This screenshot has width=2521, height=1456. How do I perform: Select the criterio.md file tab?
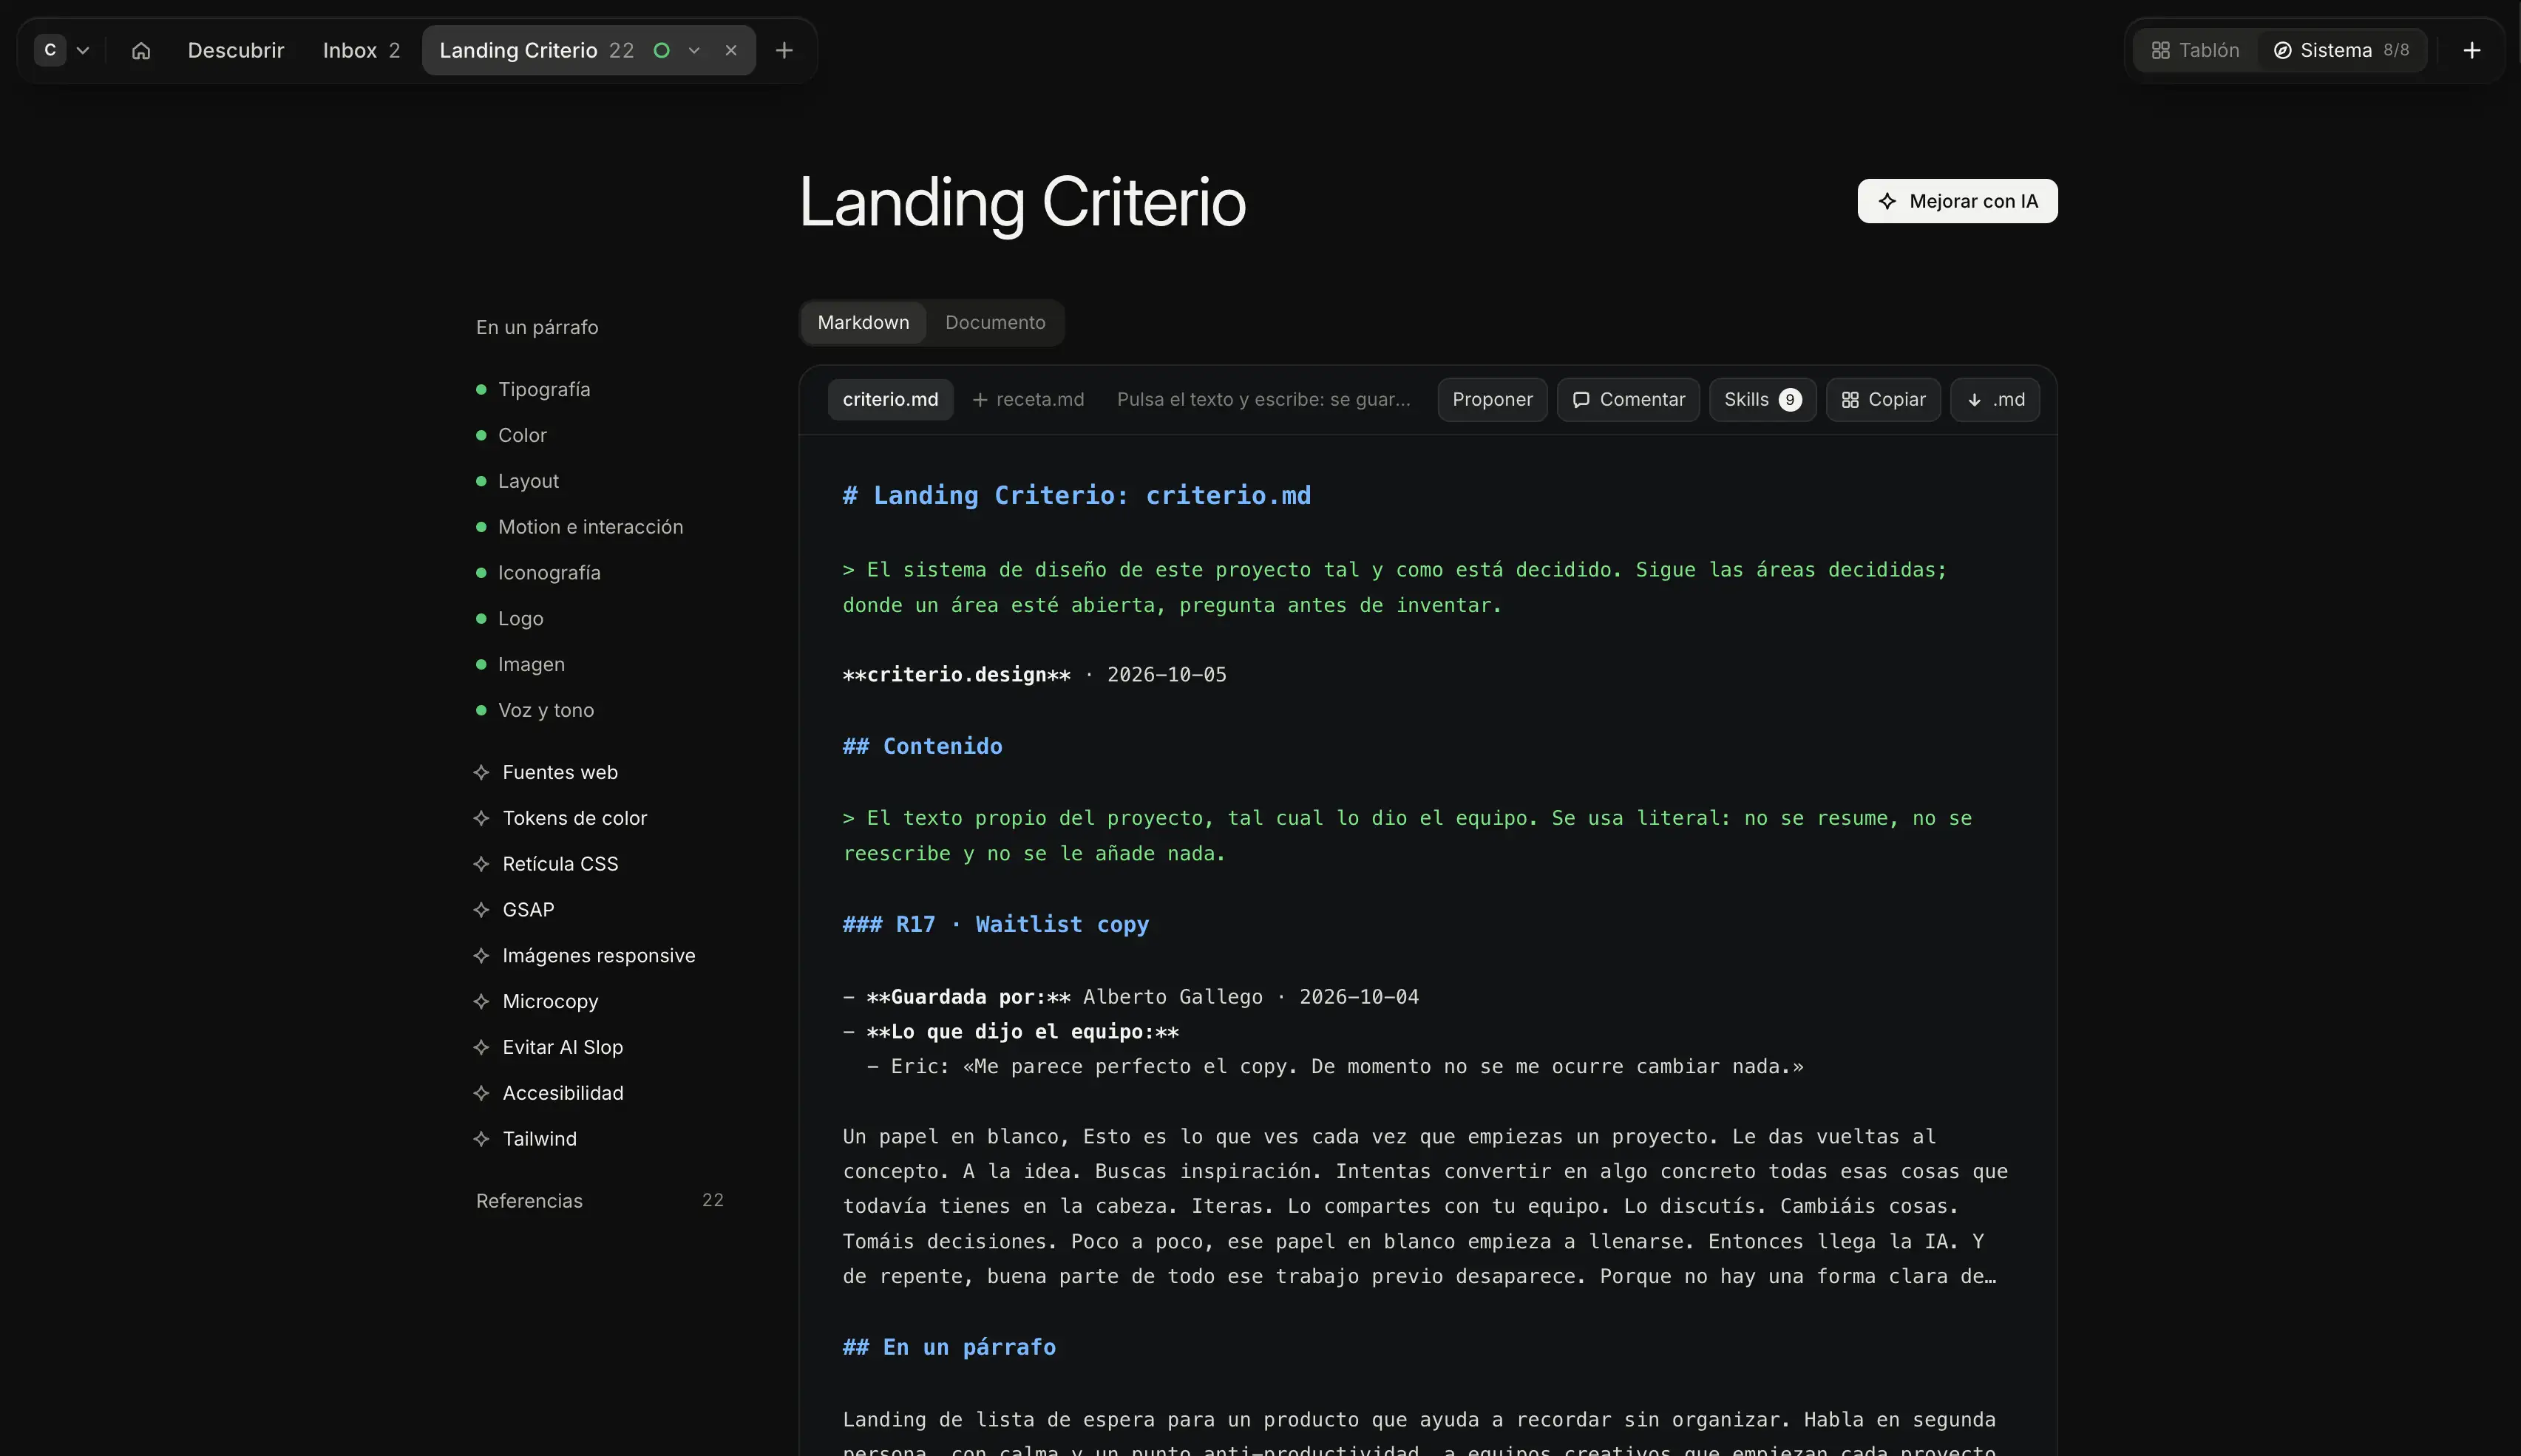[890, 399]
